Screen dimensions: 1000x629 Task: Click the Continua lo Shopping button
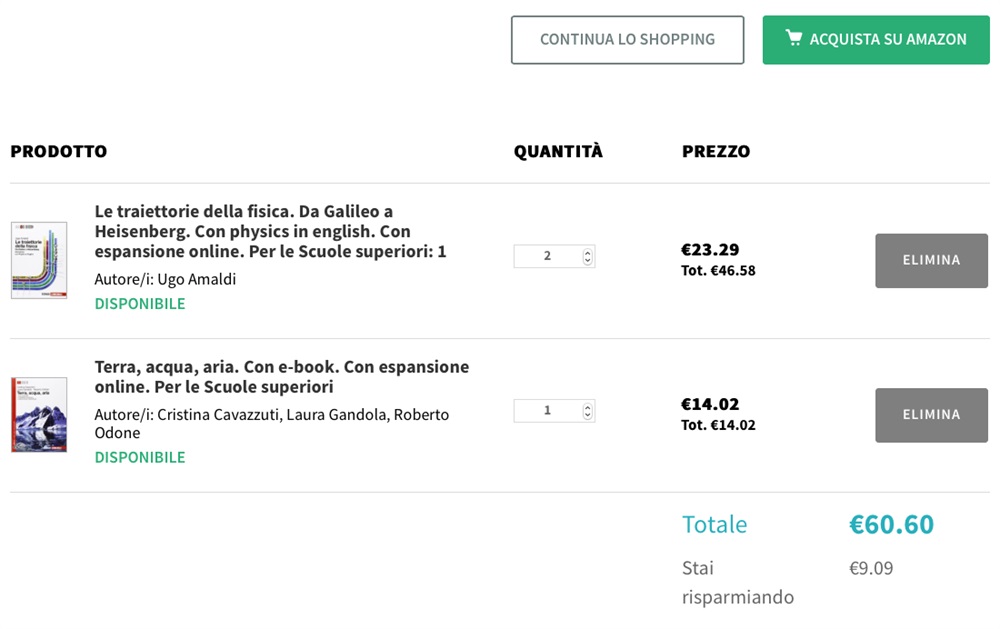point(627,40)
